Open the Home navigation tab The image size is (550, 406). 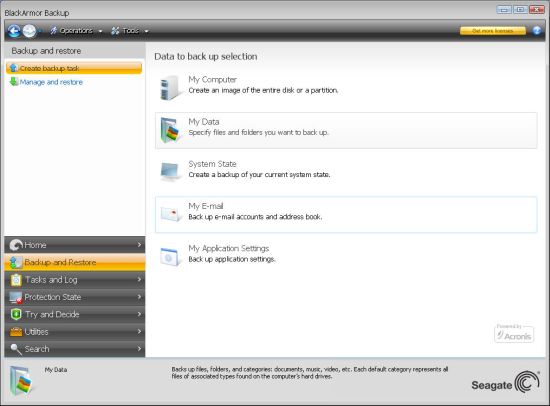pos(75,245)
